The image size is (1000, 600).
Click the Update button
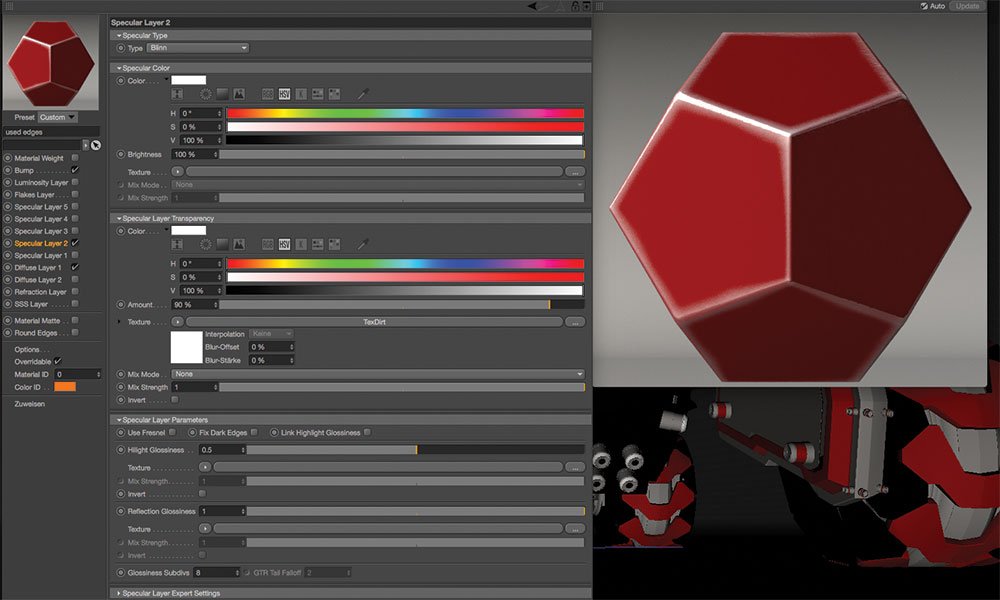click(x=967, y=6)
